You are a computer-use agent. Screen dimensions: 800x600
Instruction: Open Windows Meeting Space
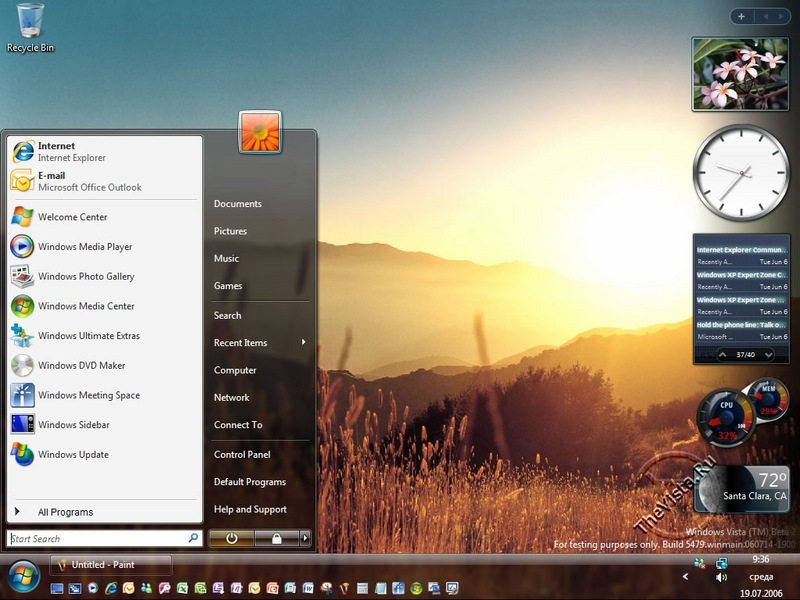click(x=88, y=396)
